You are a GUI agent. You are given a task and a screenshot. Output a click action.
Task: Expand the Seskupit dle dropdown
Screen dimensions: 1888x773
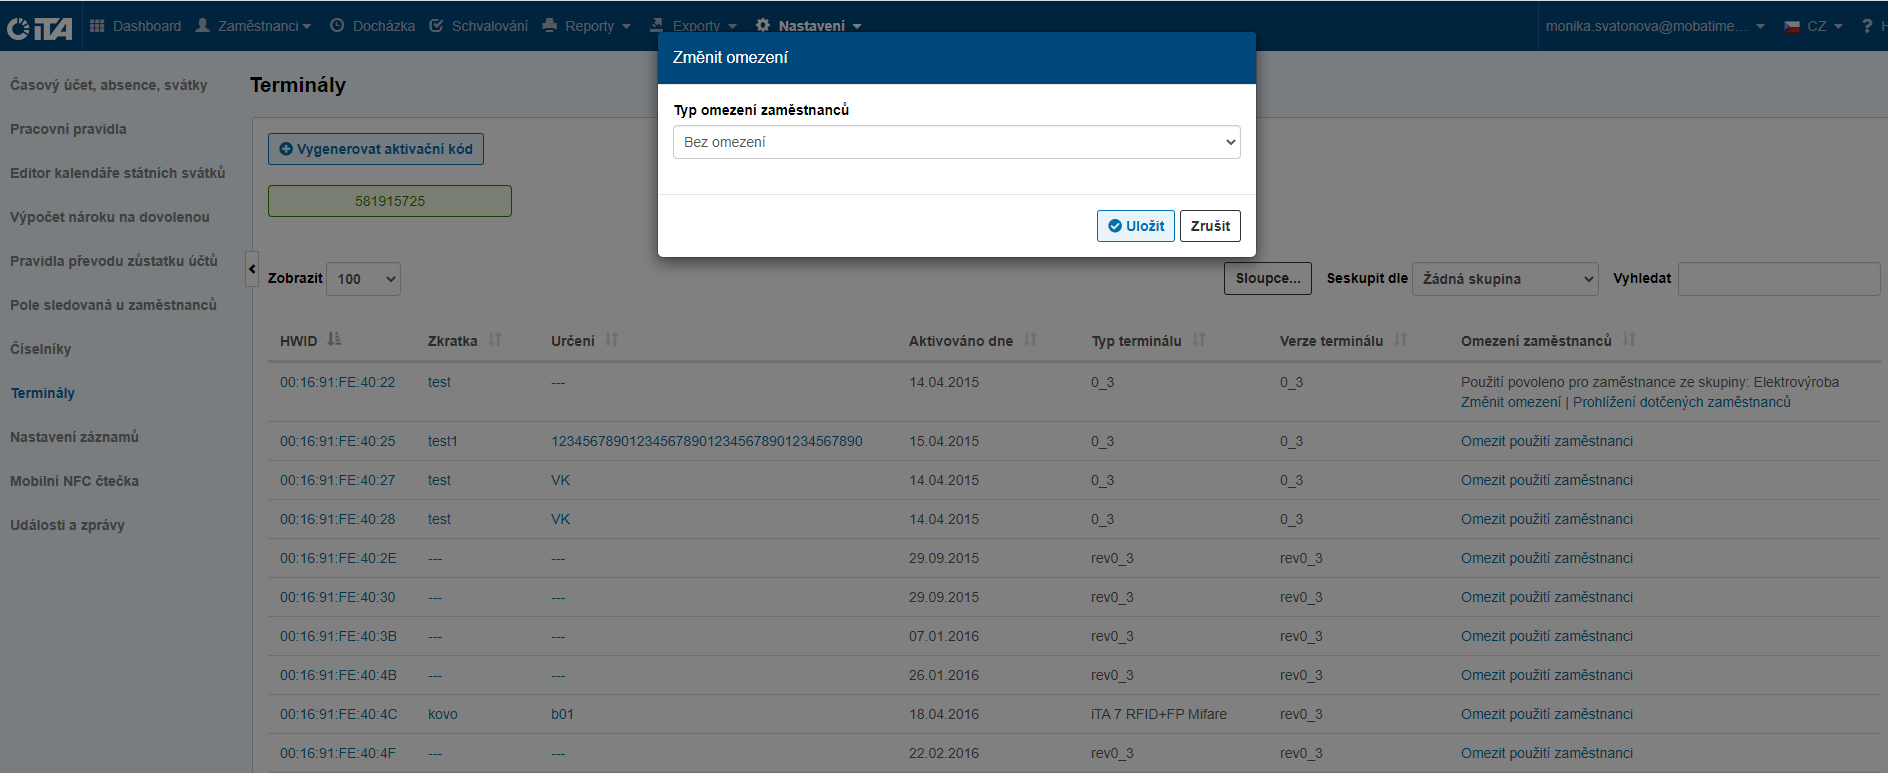coord(1506,279)
